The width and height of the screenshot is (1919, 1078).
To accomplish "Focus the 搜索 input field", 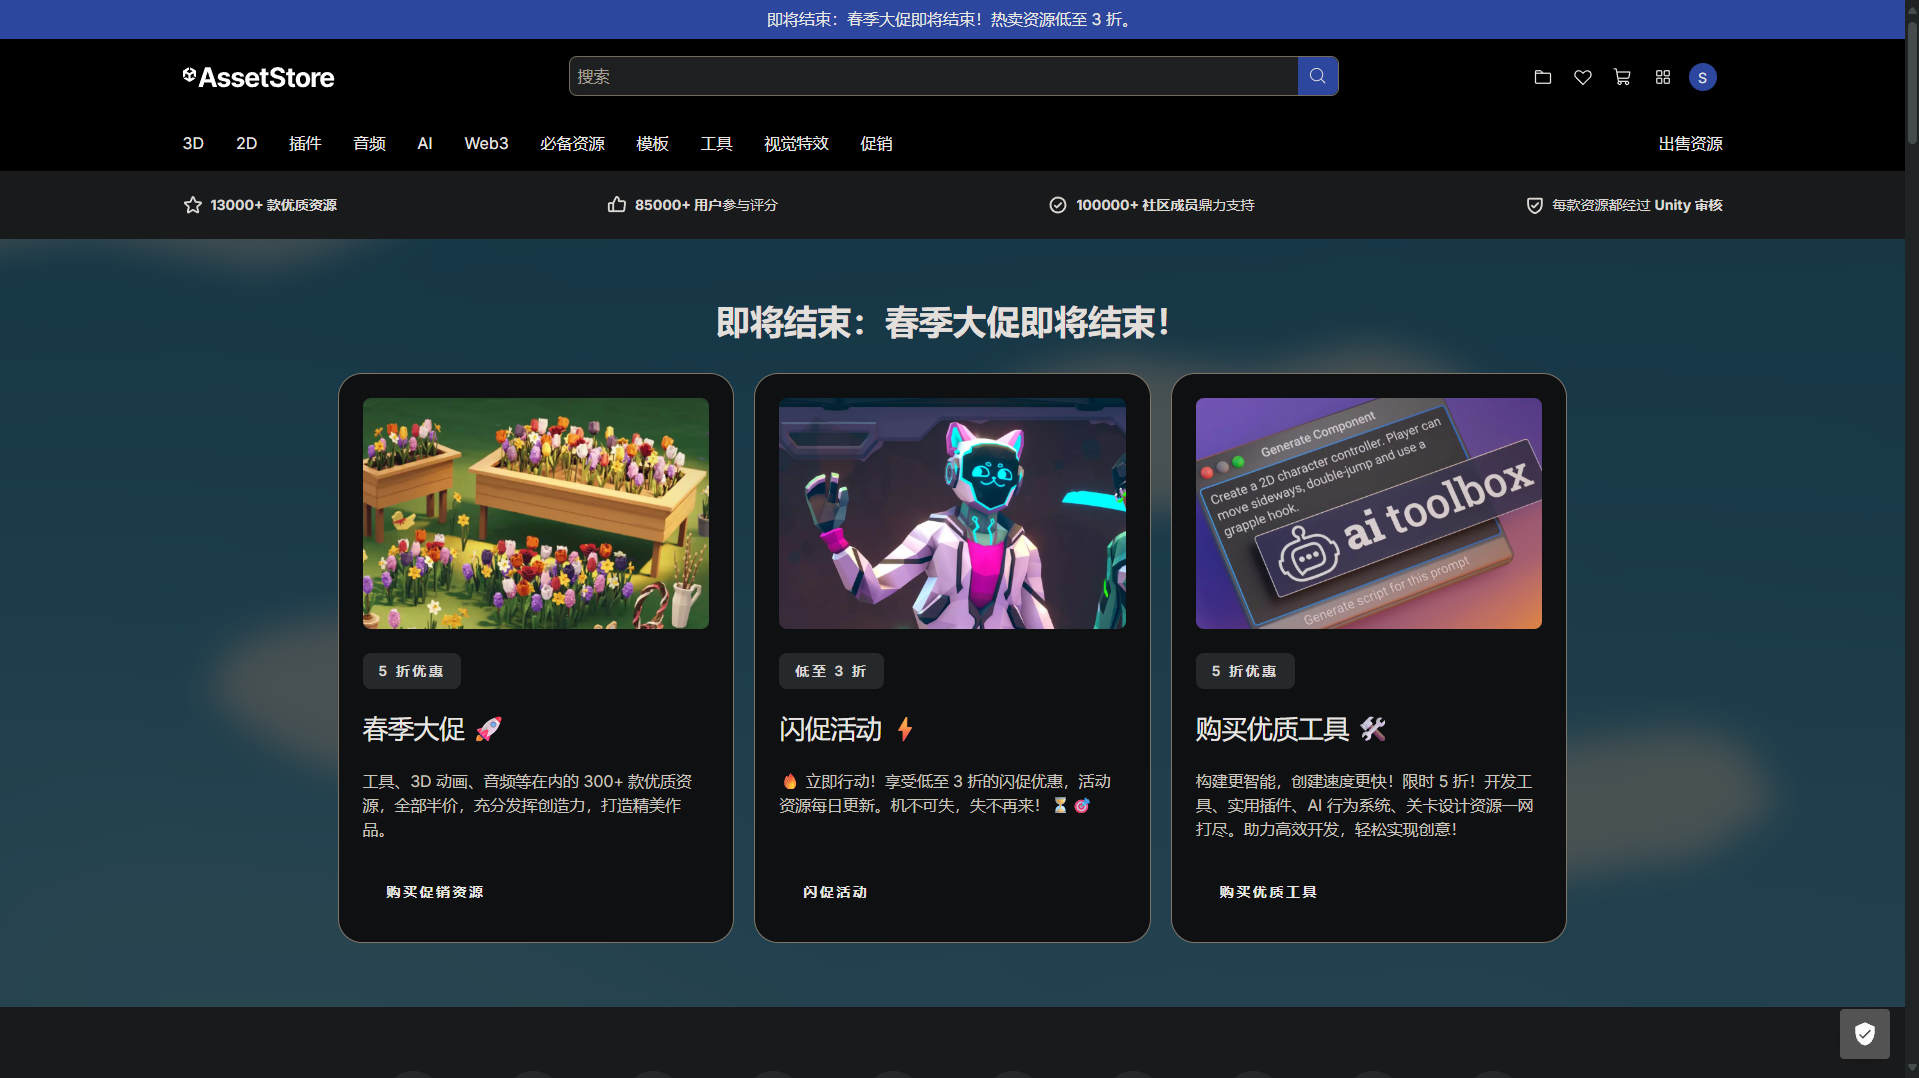I will pos(933,76).
